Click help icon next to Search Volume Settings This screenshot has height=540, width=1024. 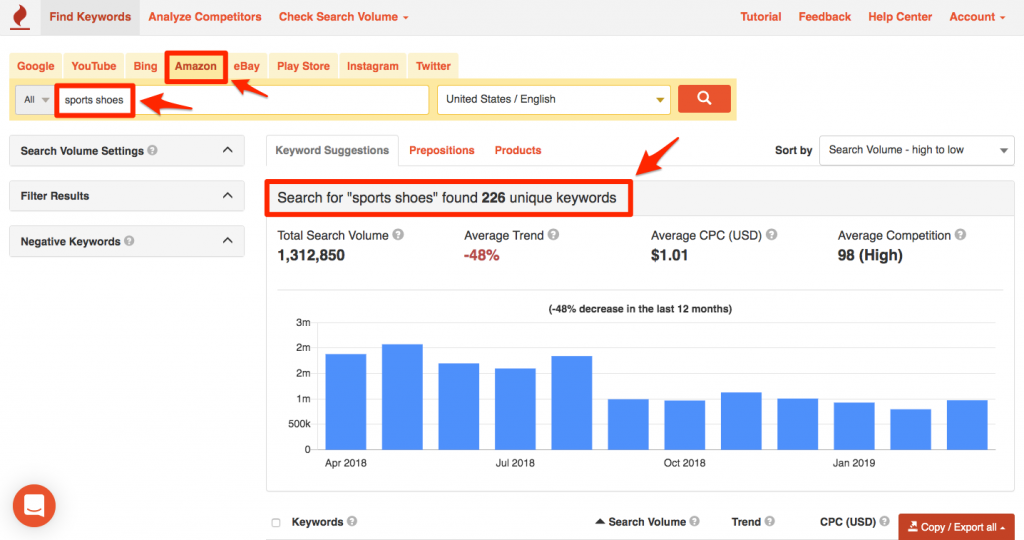tap(152, 150)
